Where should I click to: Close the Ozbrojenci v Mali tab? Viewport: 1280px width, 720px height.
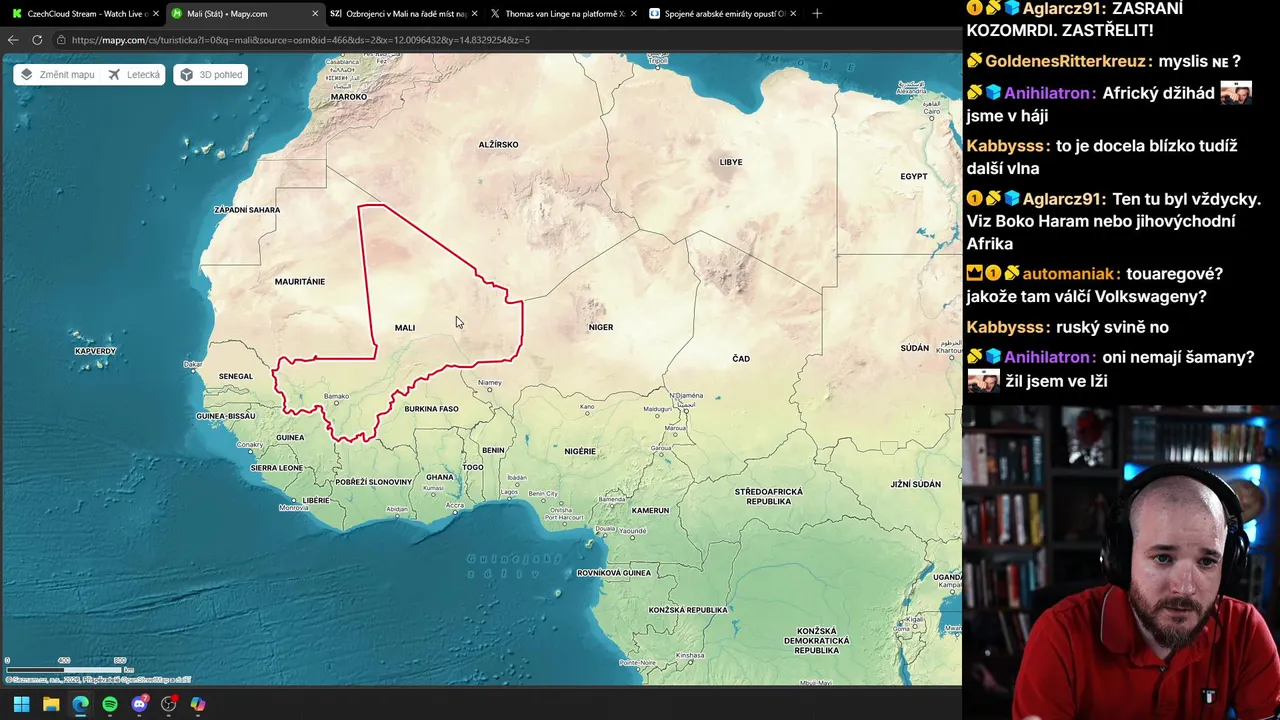tap(474, 14)
